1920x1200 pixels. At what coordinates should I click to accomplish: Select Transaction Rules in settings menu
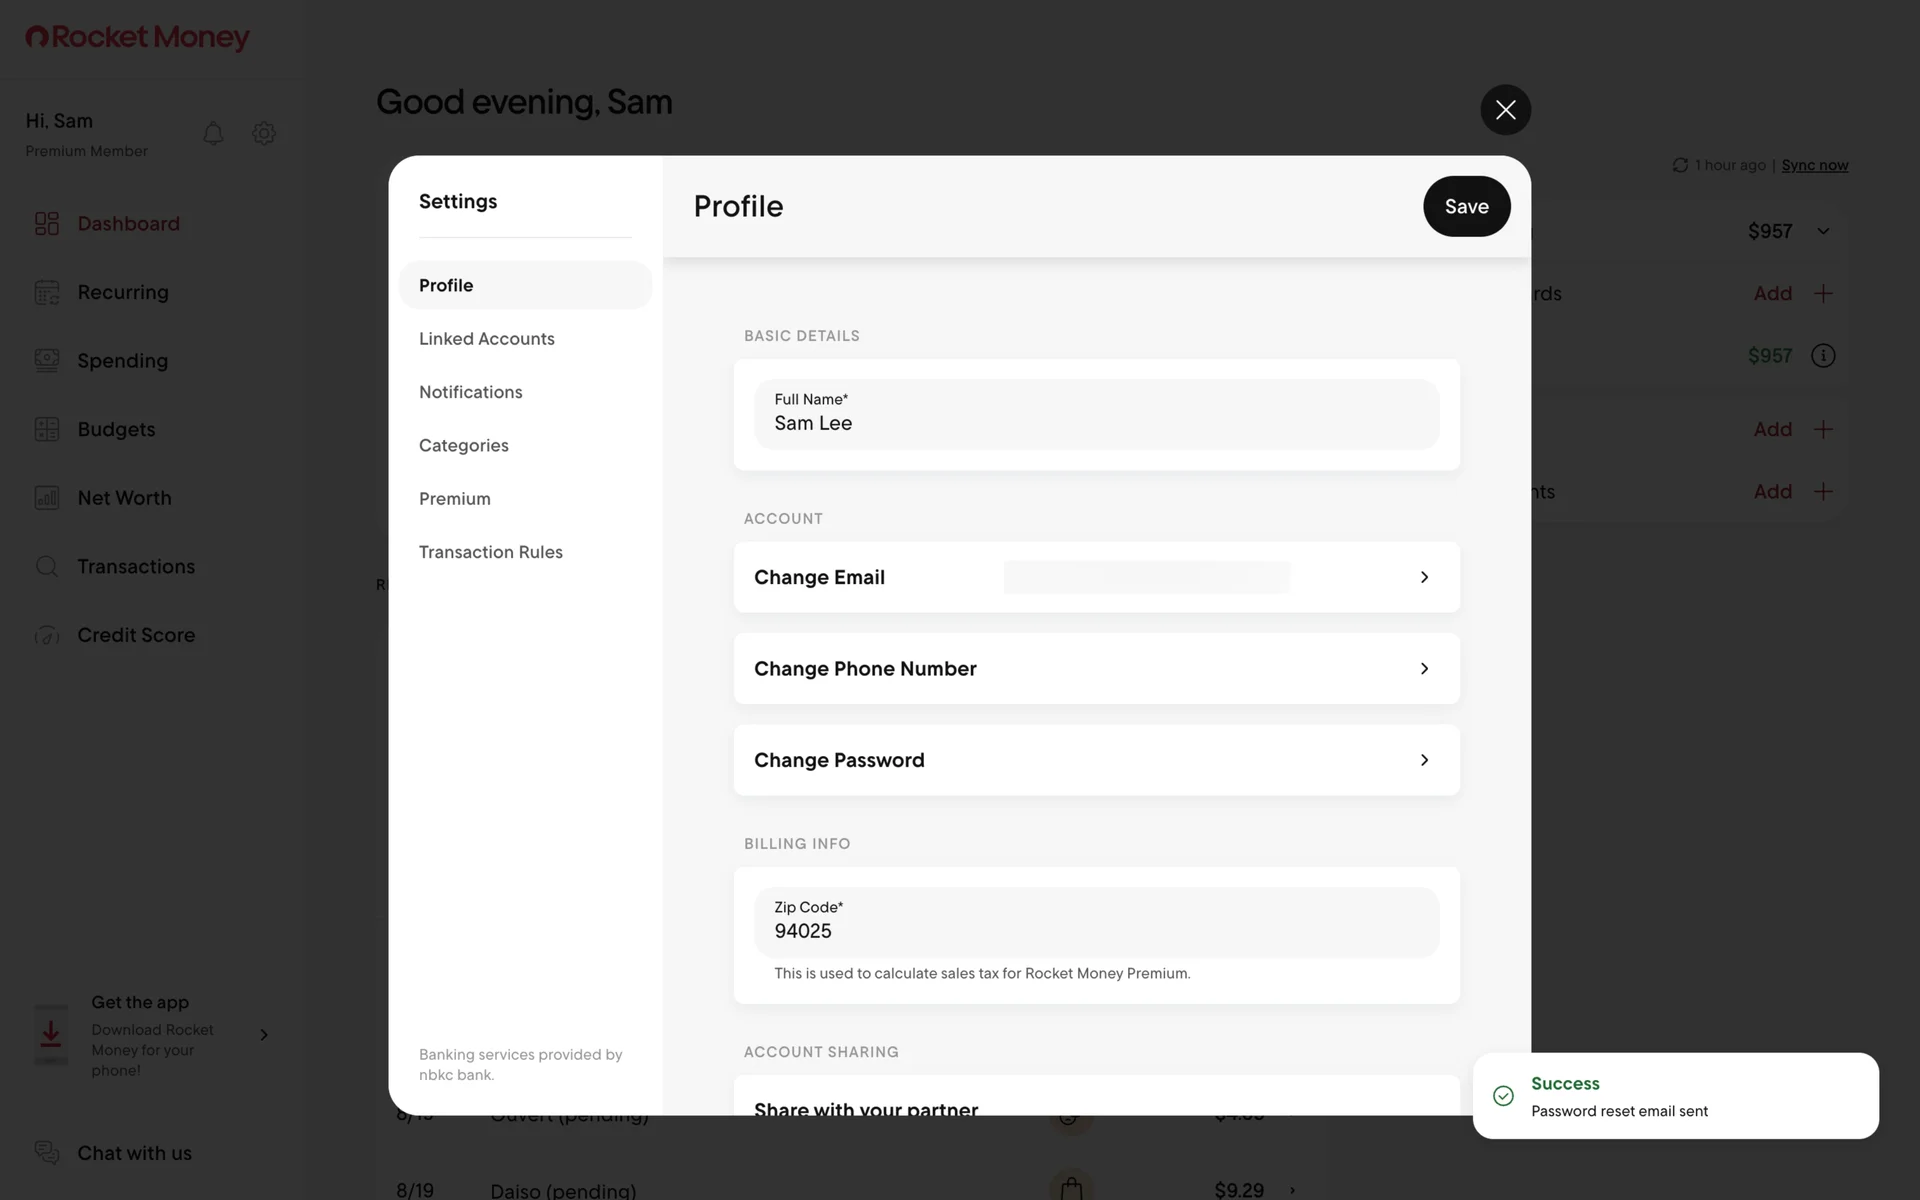coord(491,552)
